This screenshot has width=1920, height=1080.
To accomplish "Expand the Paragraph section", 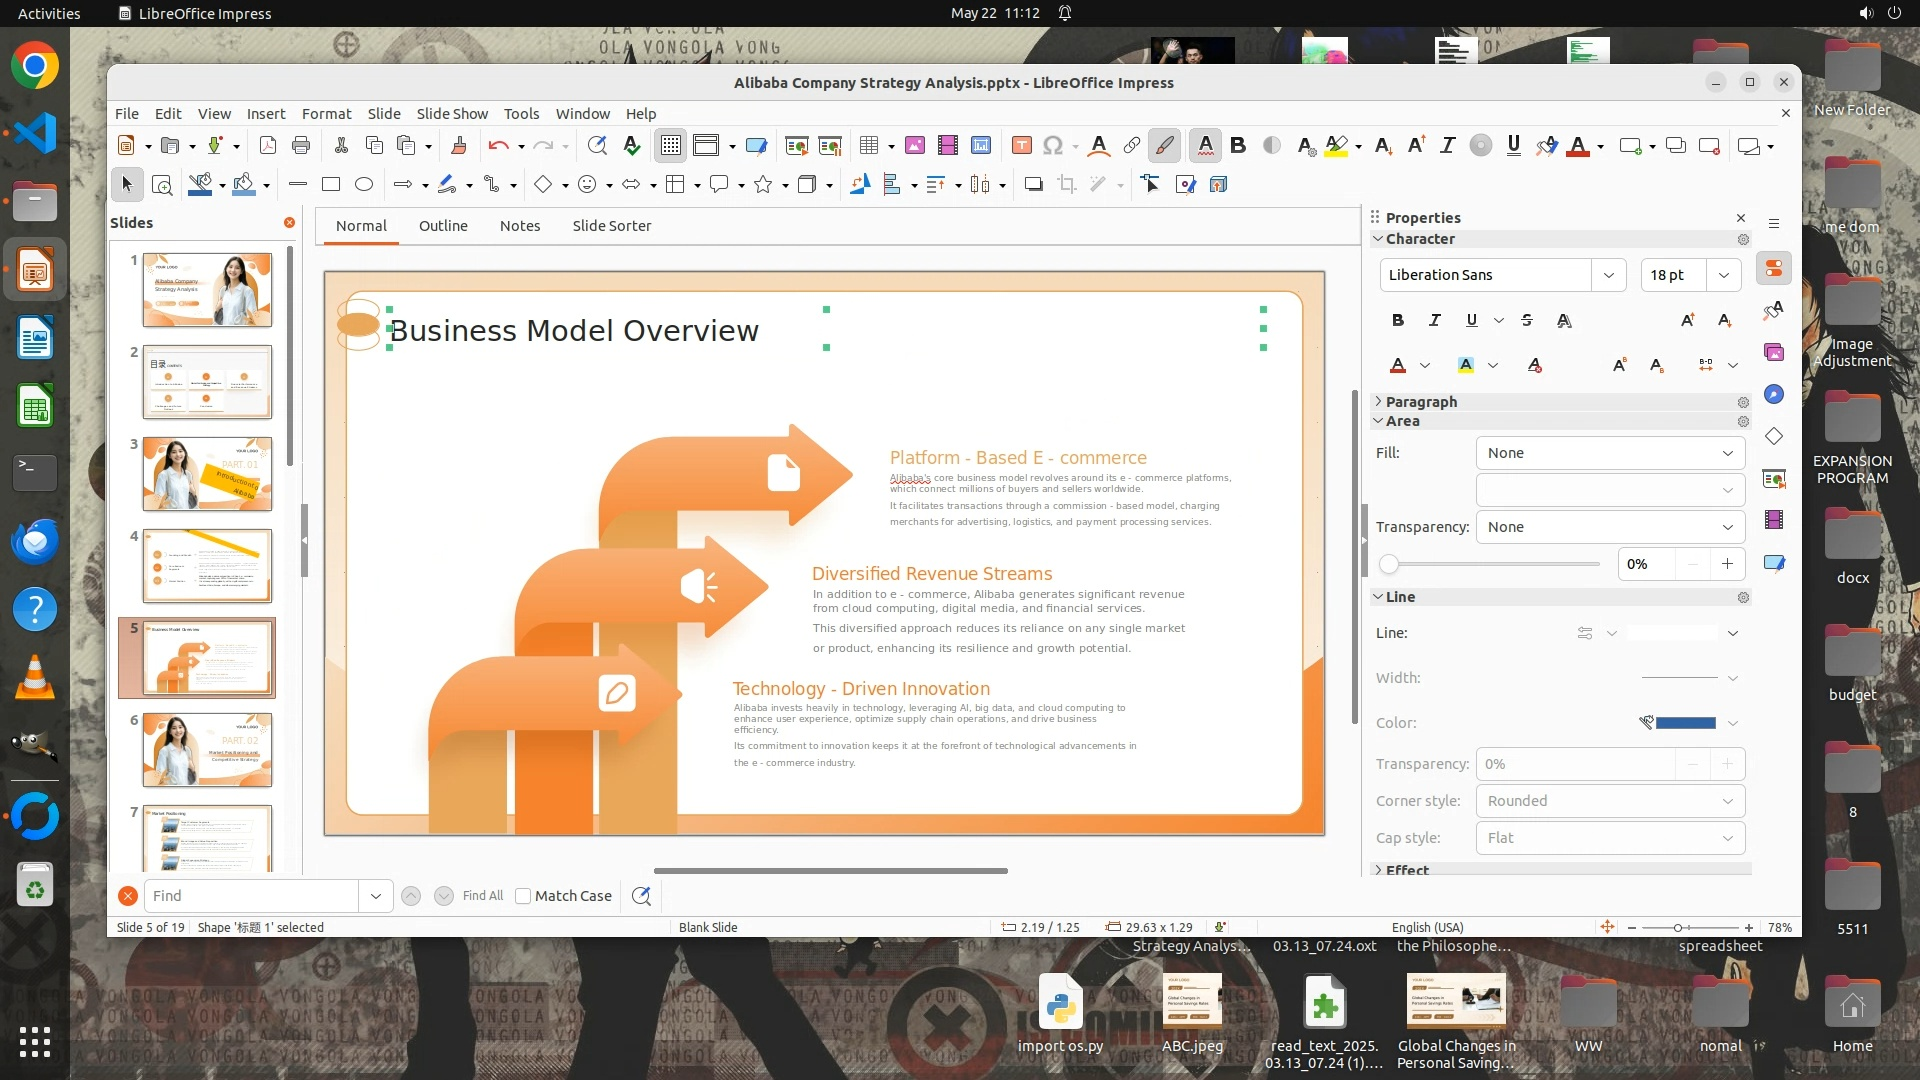I will [1421, 401].
